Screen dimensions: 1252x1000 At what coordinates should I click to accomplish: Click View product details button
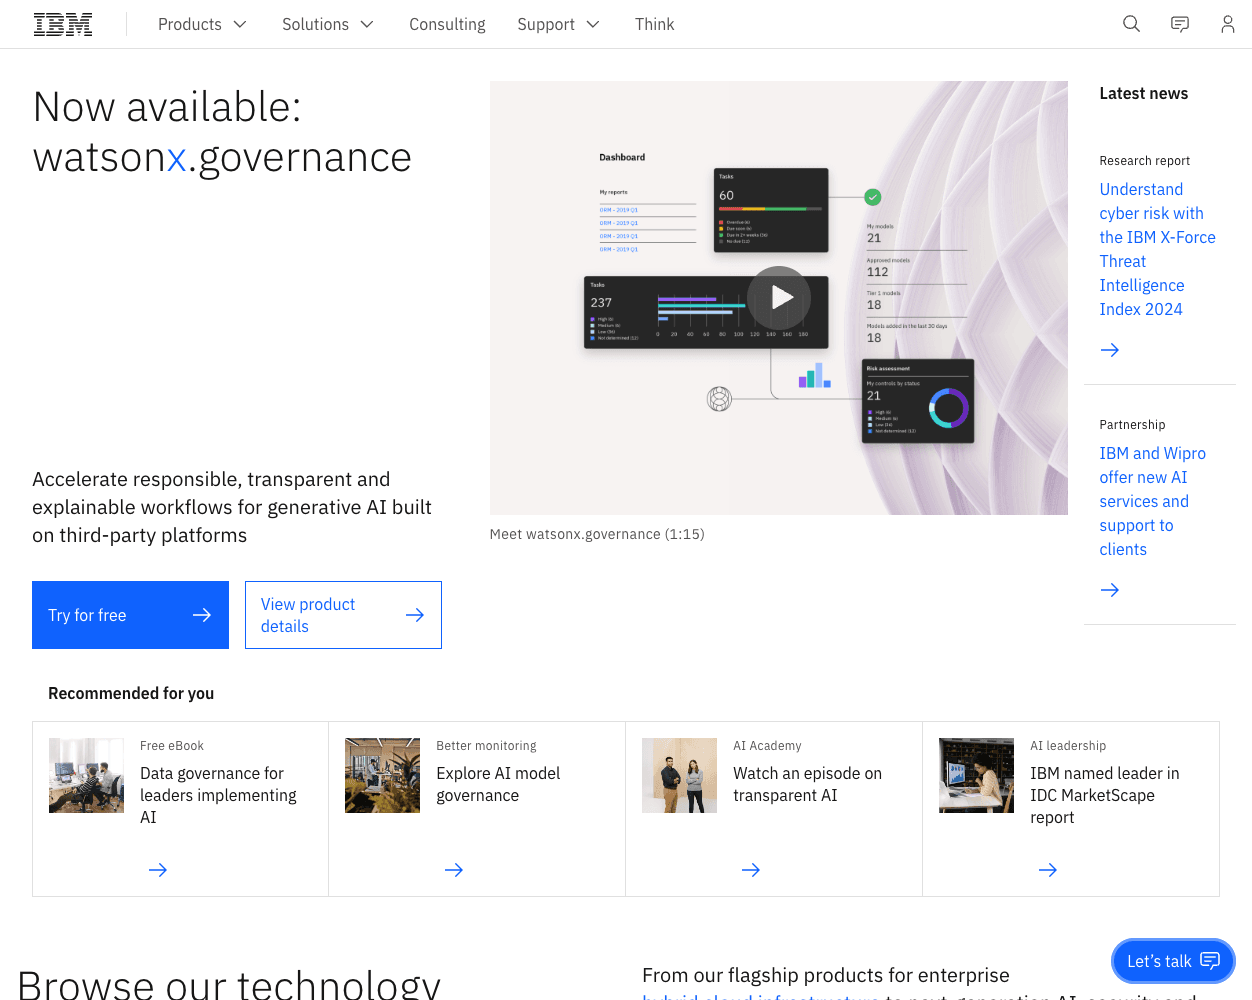pos(343,615)
